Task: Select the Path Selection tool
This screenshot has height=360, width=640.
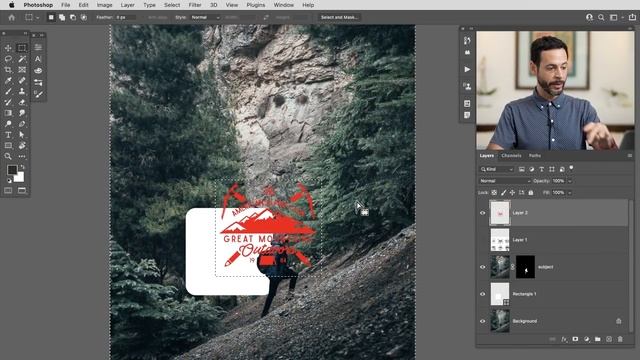Action: [22, 135]
